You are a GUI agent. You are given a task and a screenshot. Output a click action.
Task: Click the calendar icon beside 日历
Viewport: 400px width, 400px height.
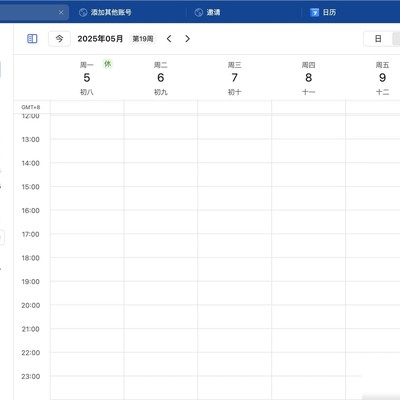pos(314,12)
